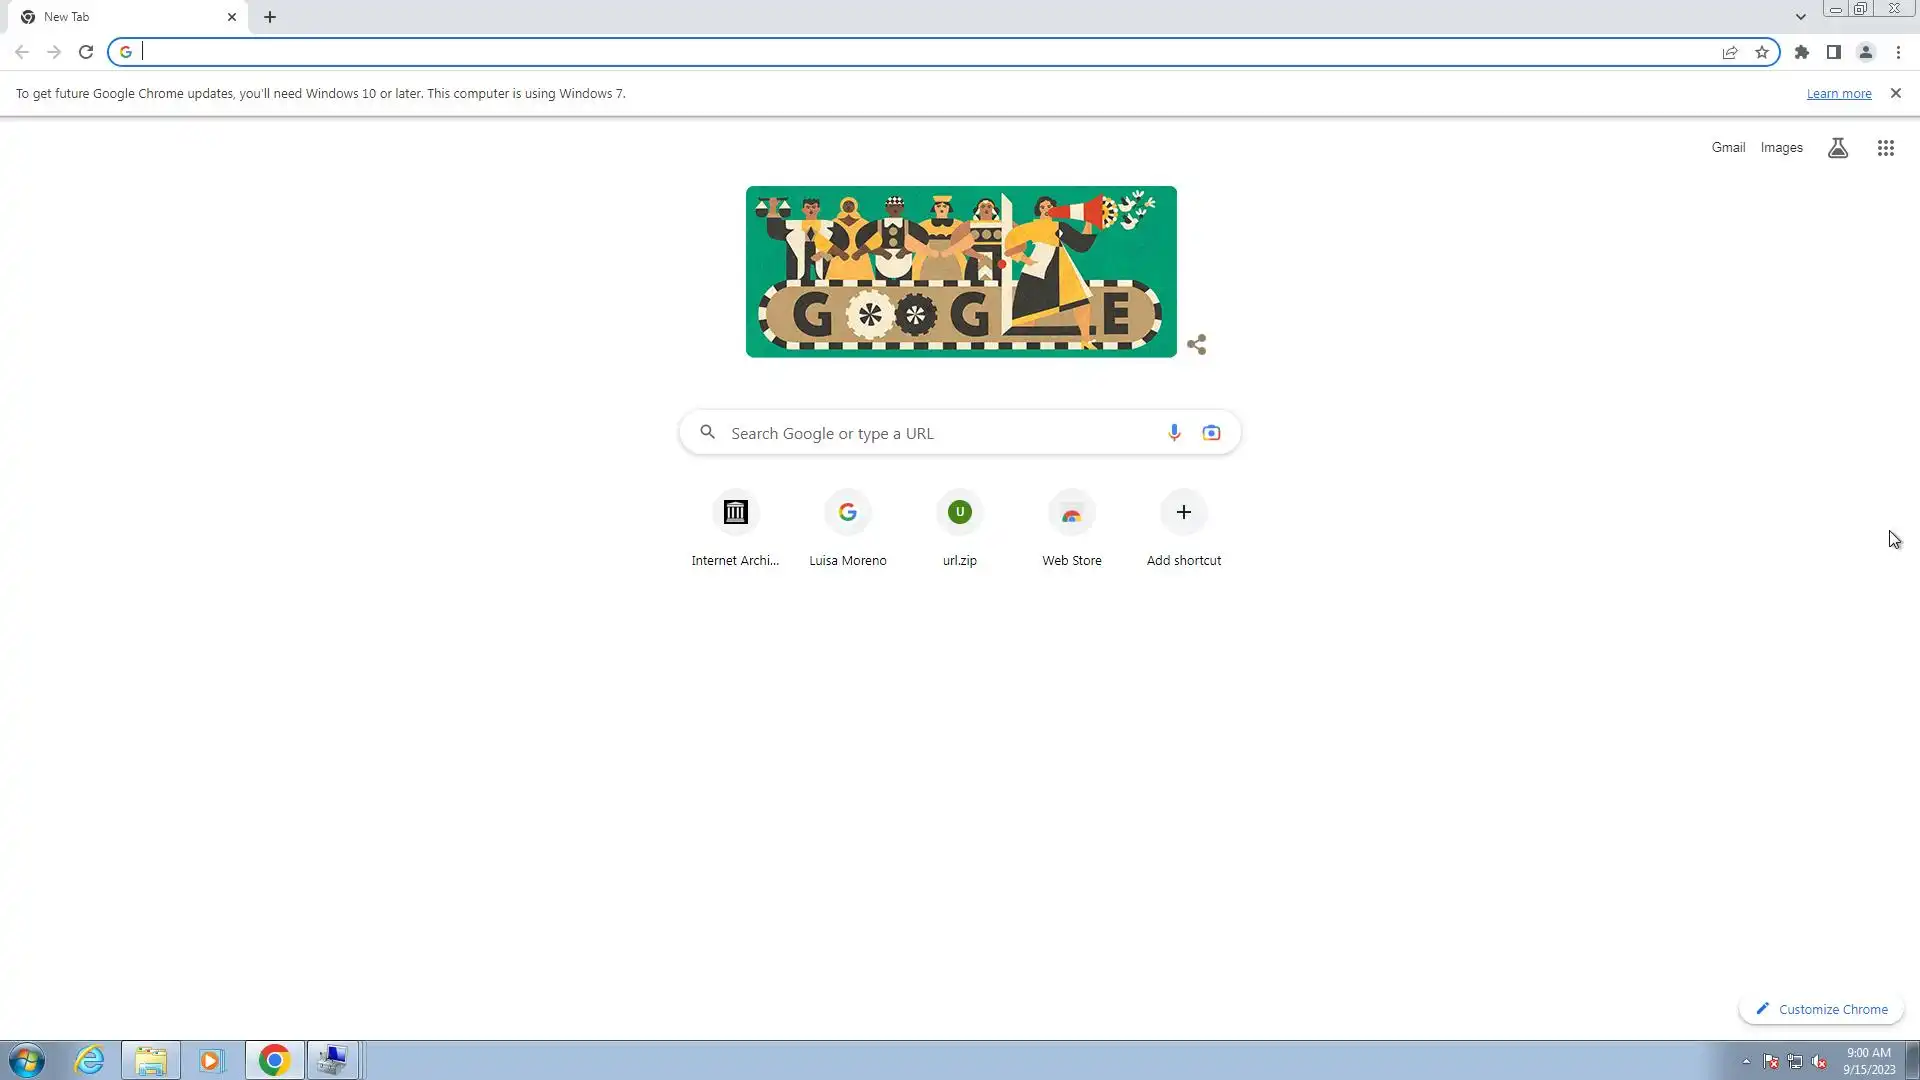Open Search Labs flask icon
Image resolution: width=1920 pixels, height=1080 pixels.
(x=1838, y=148)
